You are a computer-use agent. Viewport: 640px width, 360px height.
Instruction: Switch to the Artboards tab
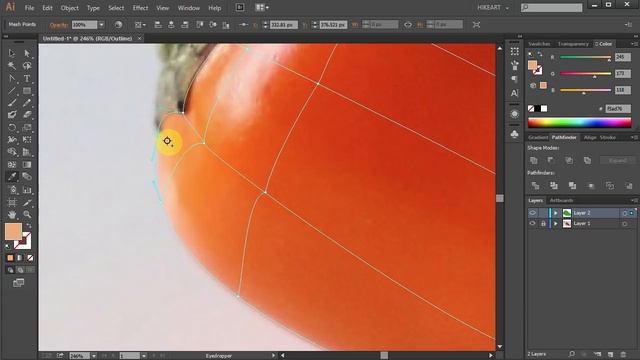tap(561, 200)
